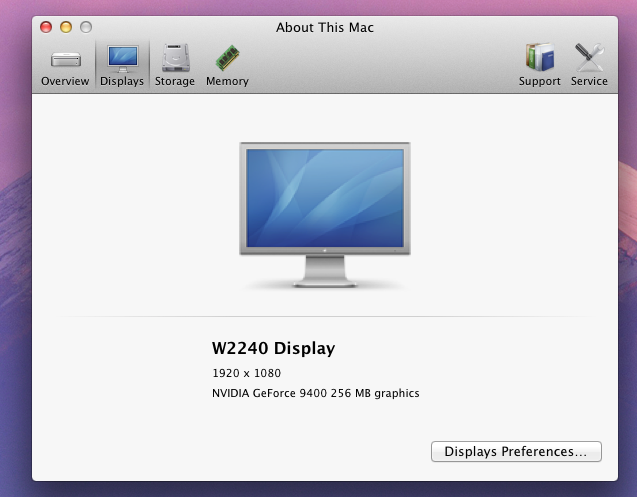Select the Displays toolbar icon
637x497 pixels.
tap(122, 65)
